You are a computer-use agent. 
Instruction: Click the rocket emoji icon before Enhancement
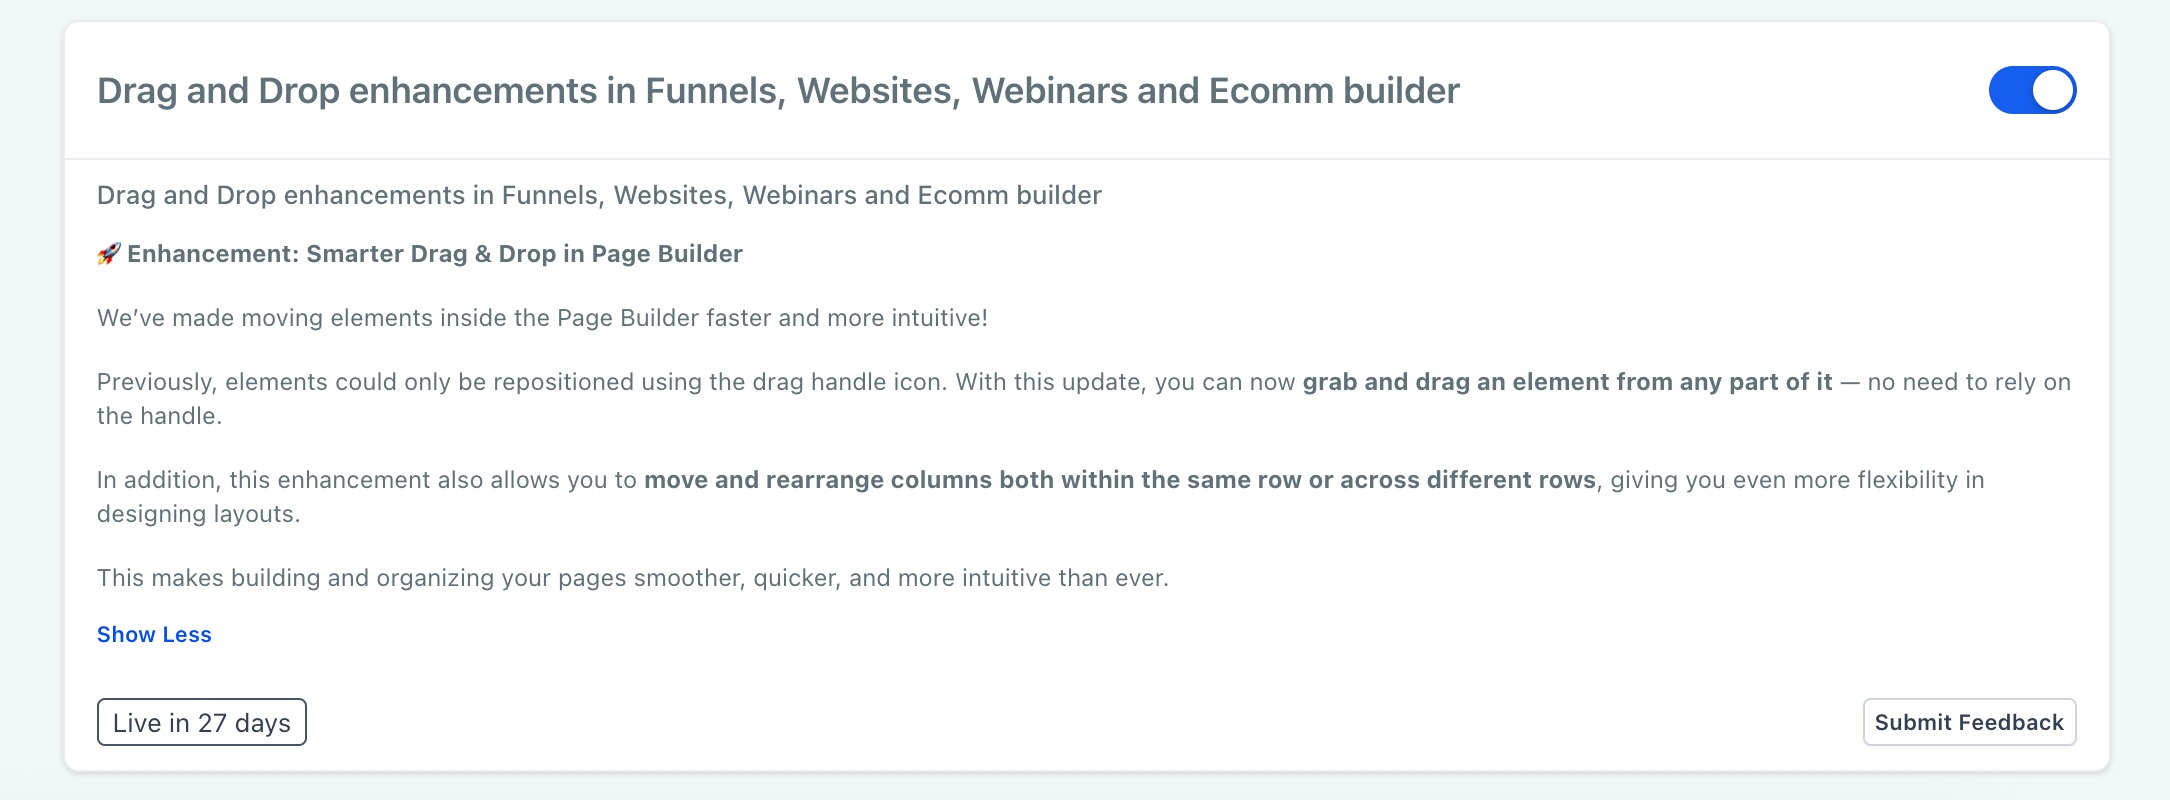click(109, 254)
